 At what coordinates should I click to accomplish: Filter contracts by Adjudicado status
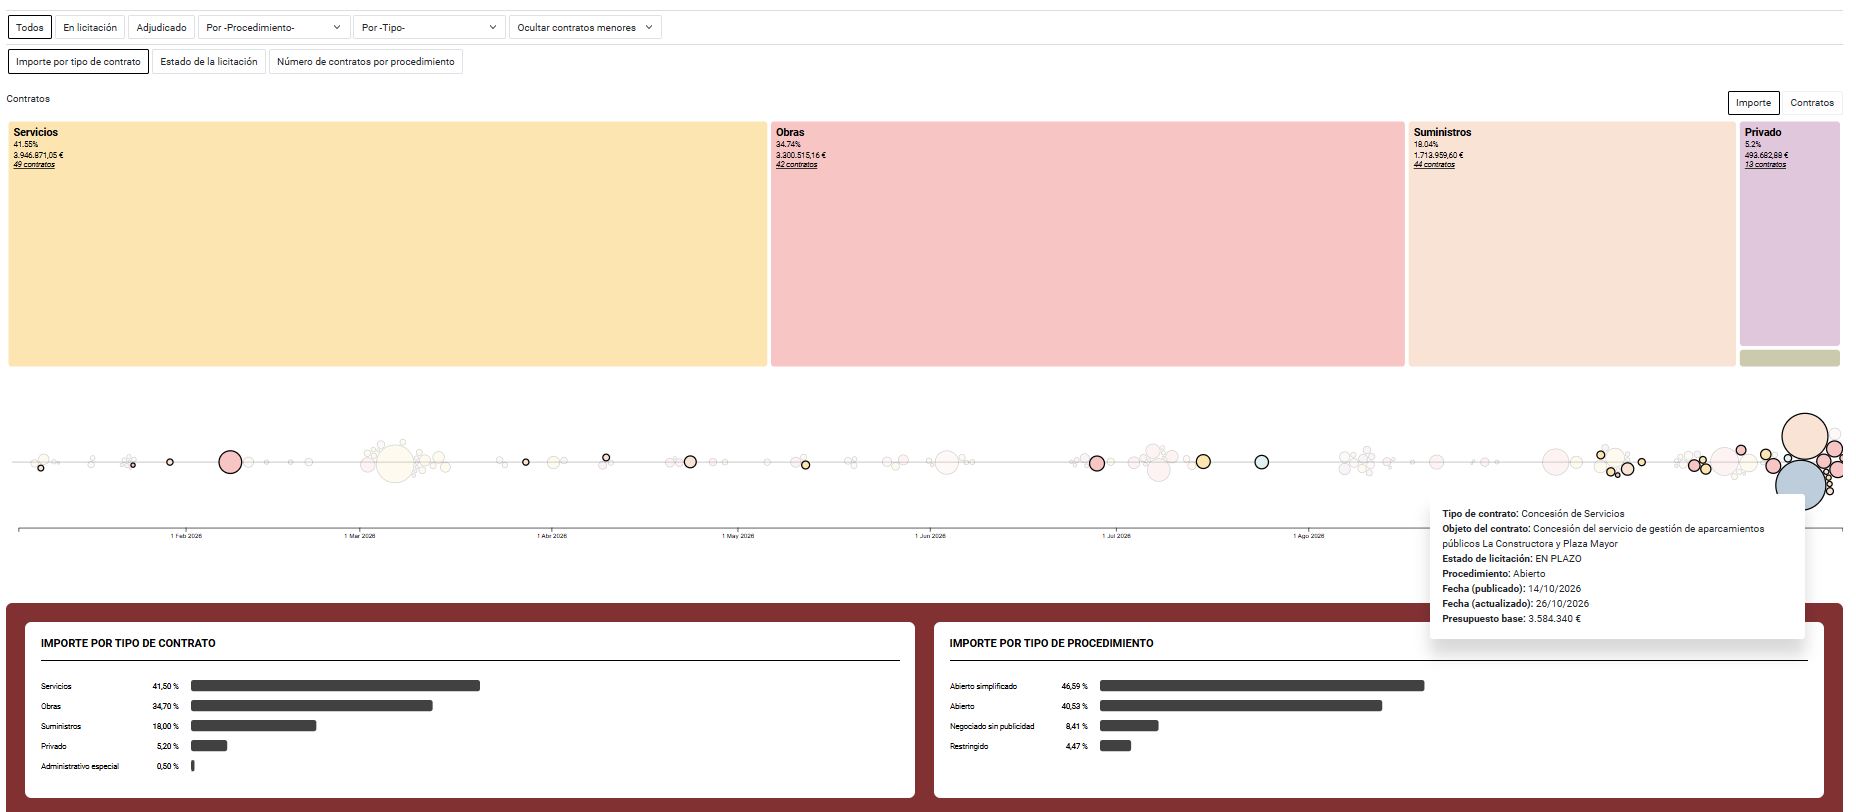[161, 27]
